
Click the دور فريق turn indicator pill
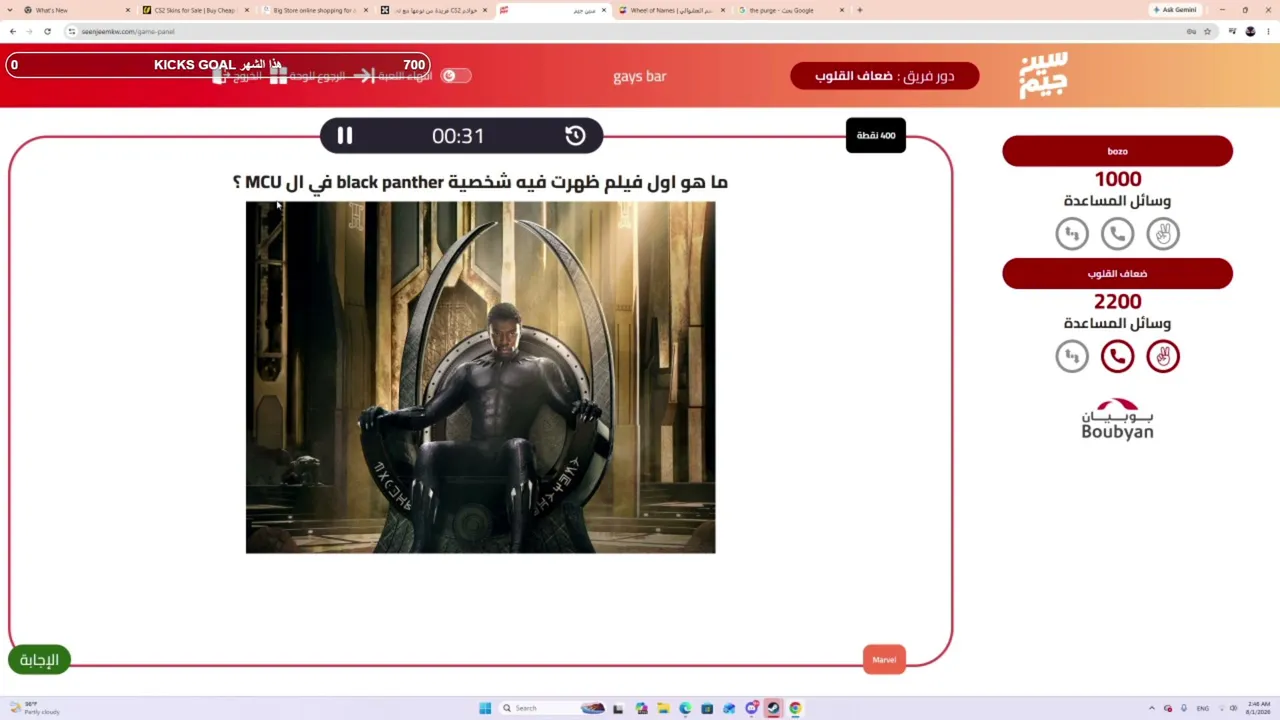pos(884,76)
